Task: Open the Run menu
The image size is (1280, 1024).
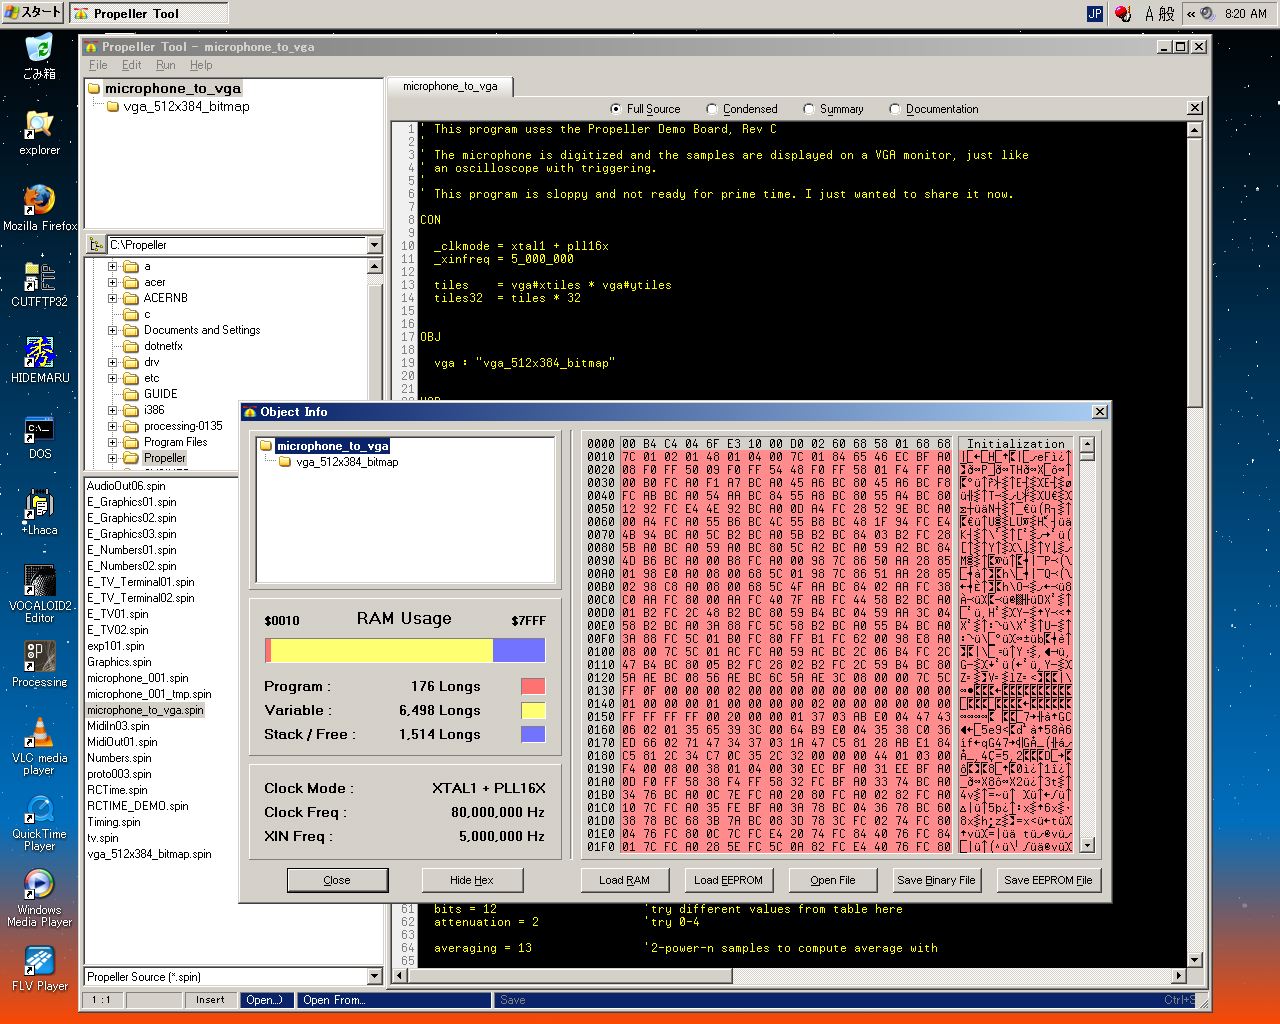Action: (x=165, y=65)
